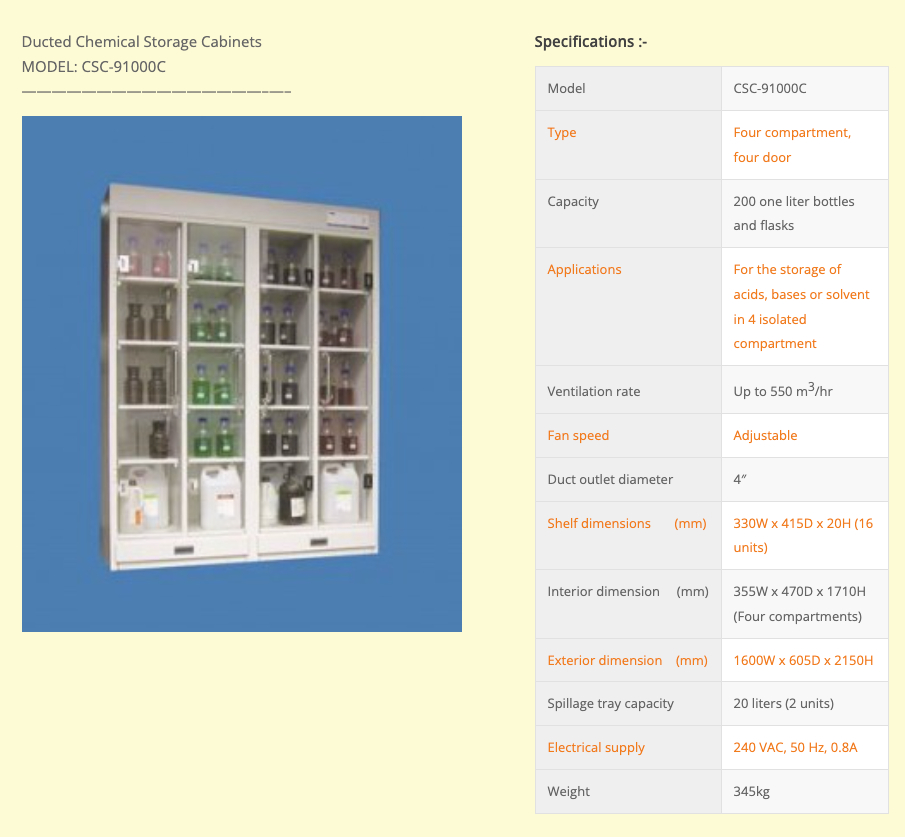Click '330W x 415D x 20H (16 units)' value
905x837 pixels.
click(803, 535)
